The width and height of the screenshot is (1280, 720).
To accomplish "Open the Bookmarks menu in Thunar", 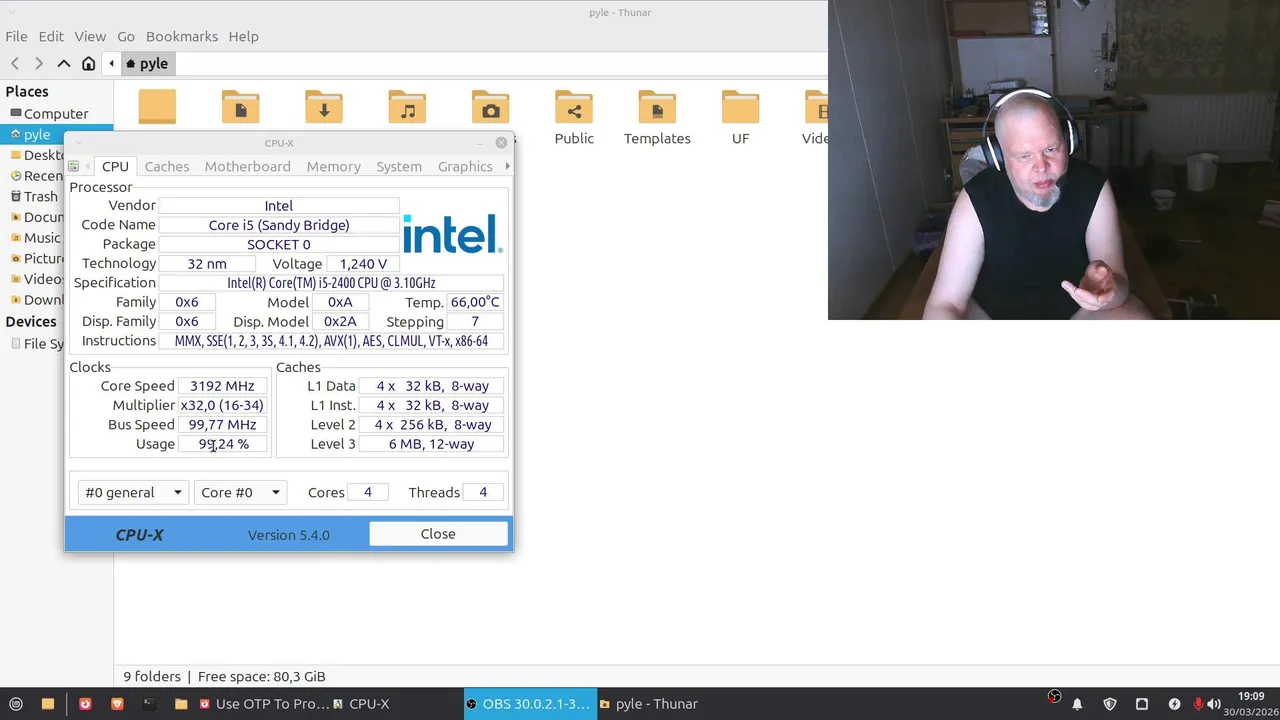I will click(182, 36).
